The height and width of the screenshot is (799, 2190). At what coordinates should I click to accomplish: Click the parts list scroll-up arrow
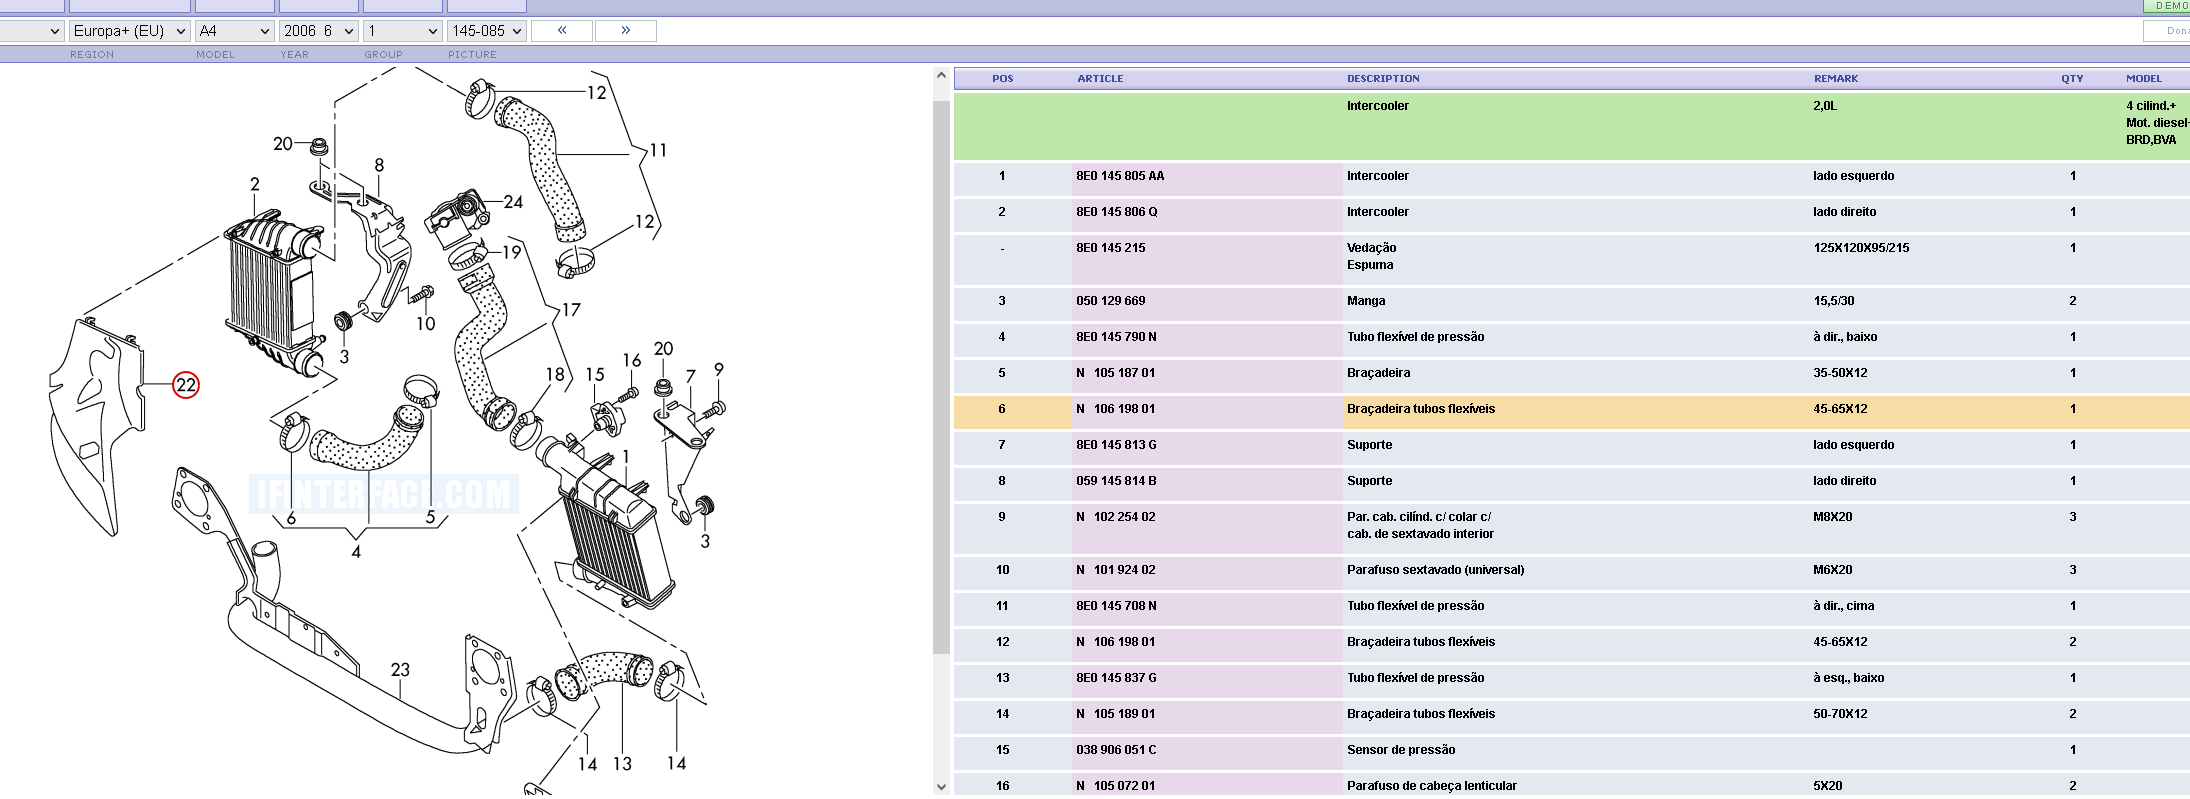pyautogui.click(x=941, y=75)
